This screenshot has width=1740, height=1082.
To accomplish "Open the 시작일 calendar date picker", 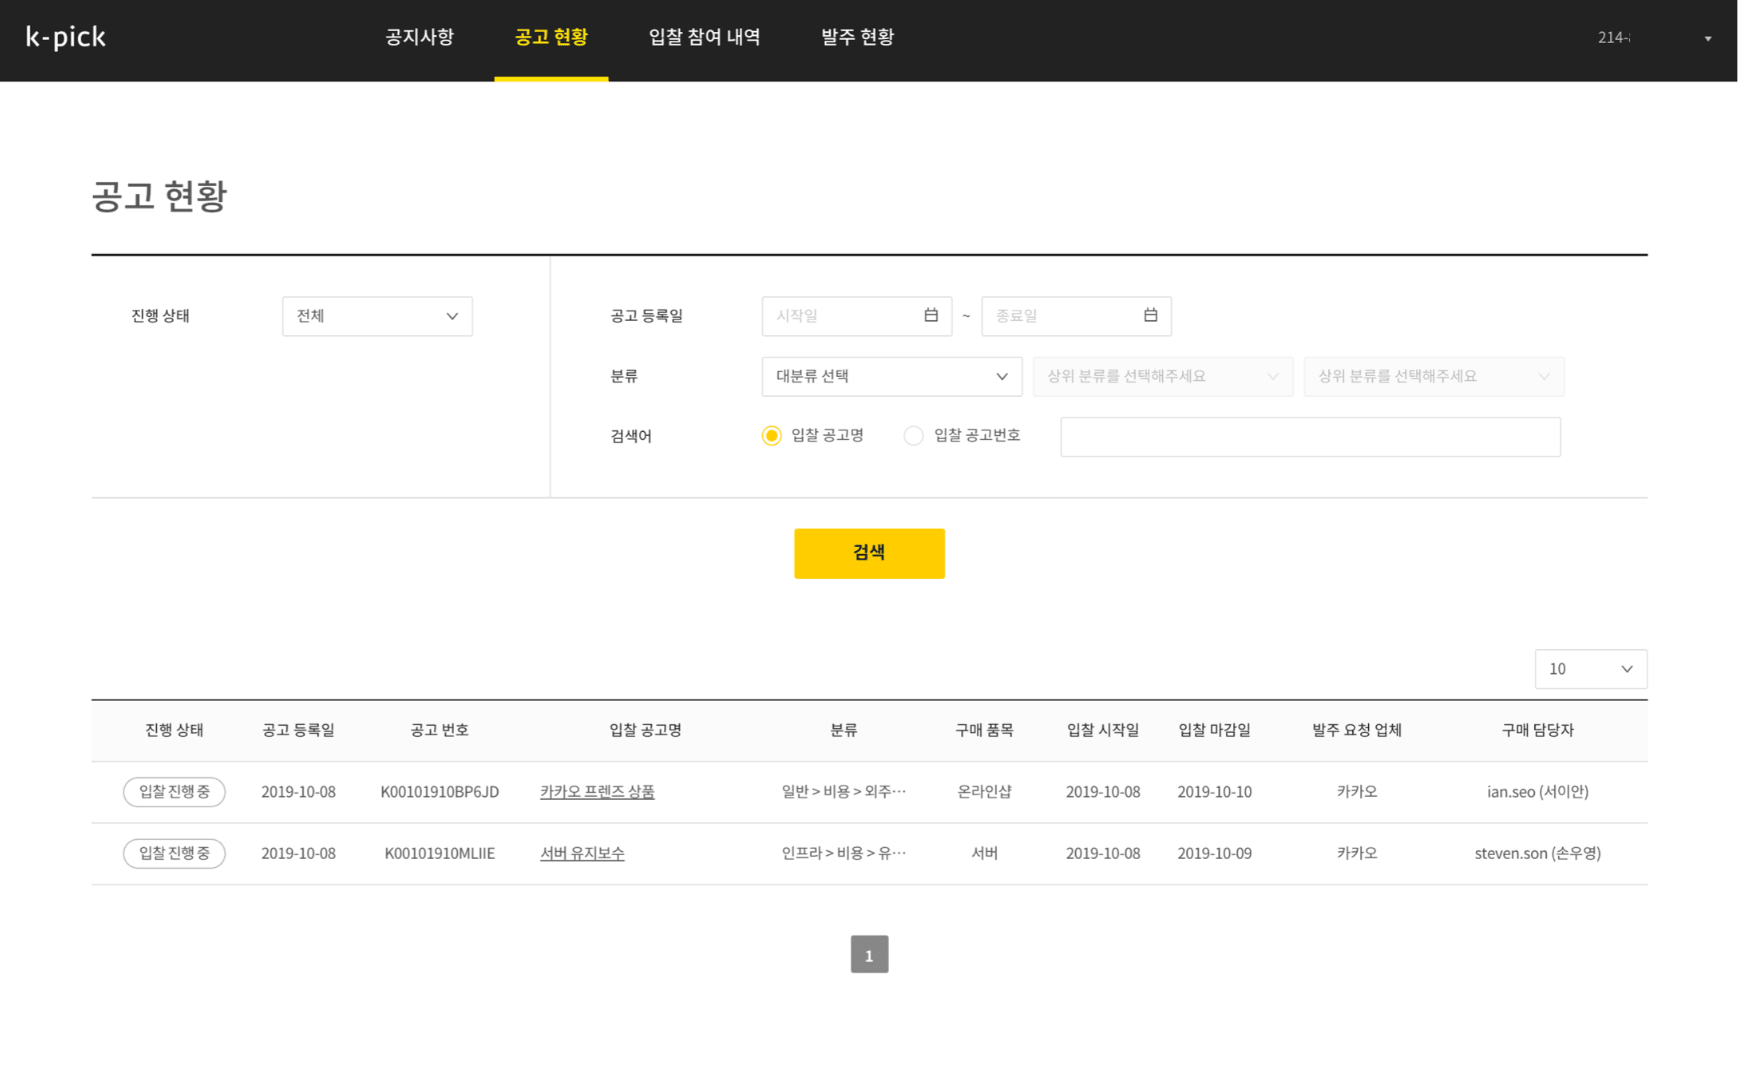I will tap(930, 316).
